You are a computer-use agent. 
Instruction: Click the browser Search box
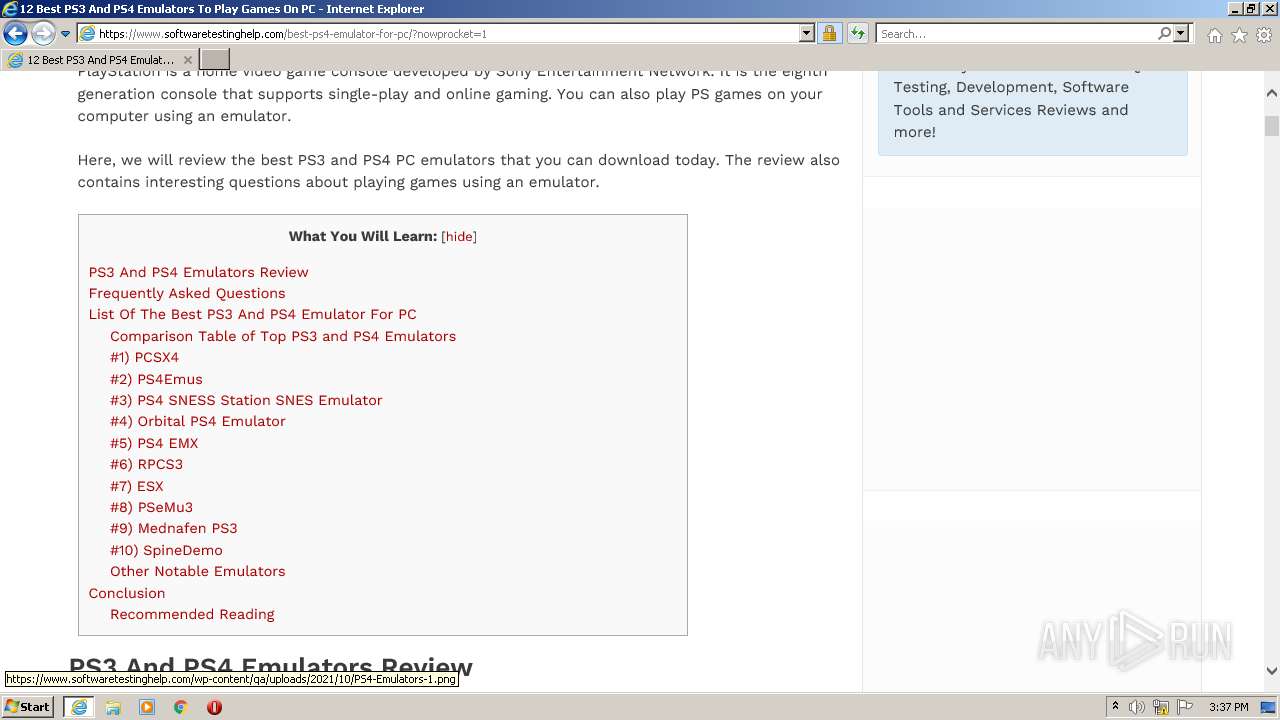pos(1016,34)
